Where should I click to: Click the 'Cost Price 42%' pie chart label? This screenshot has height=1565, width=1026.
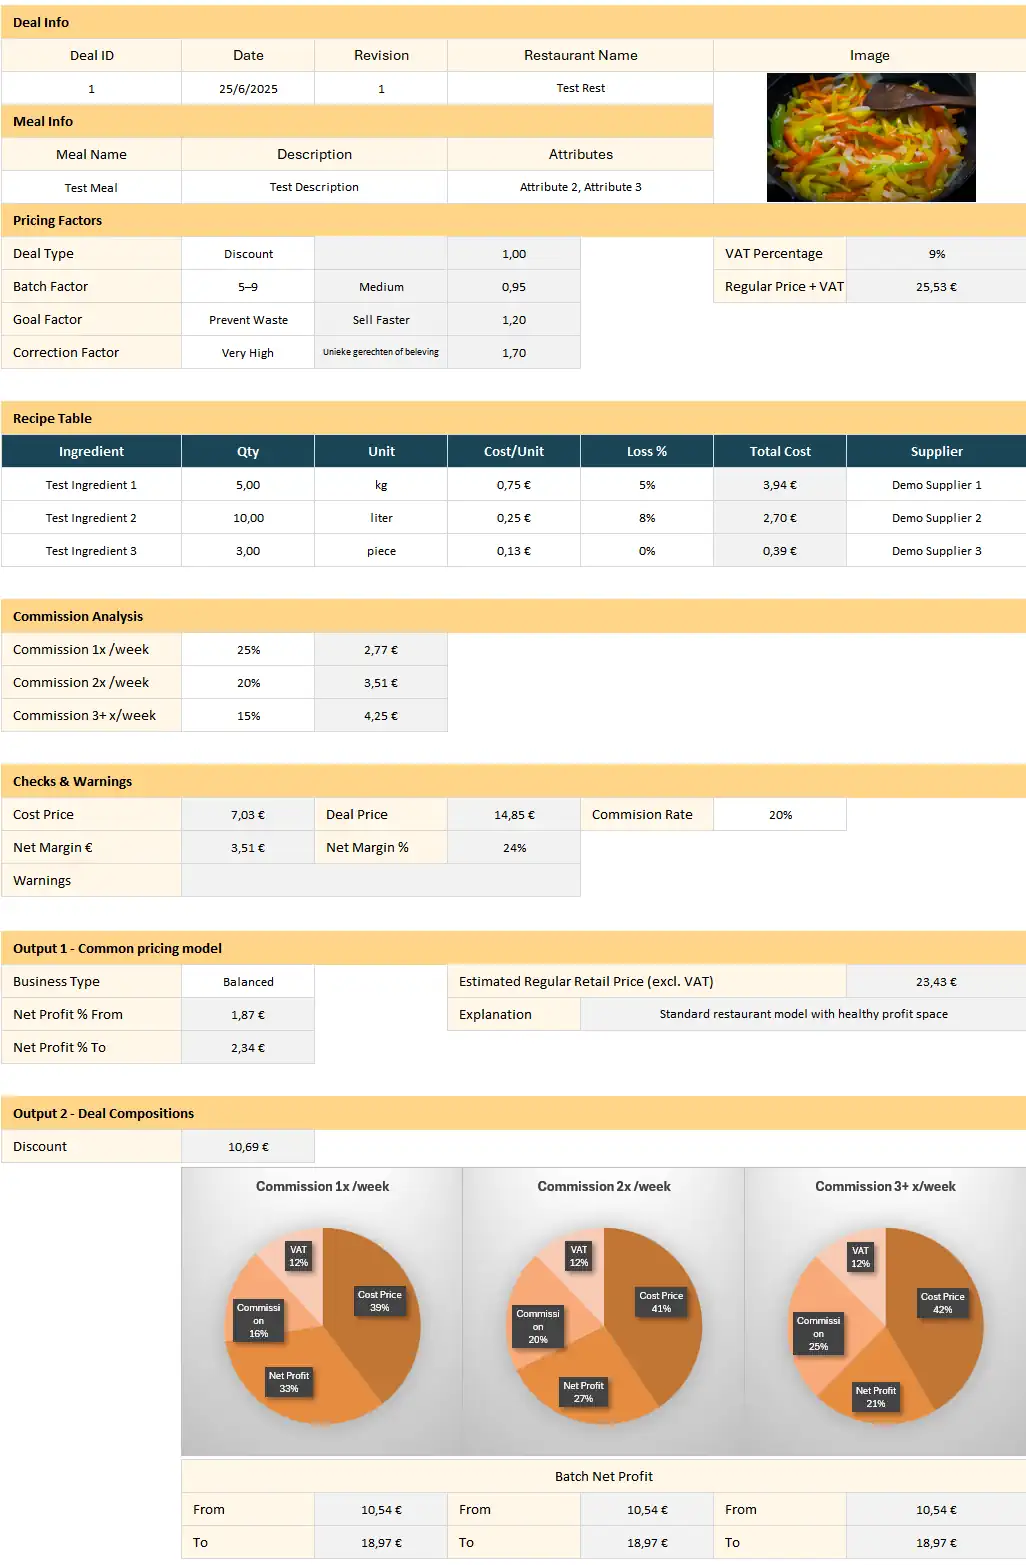point(943,1303)
